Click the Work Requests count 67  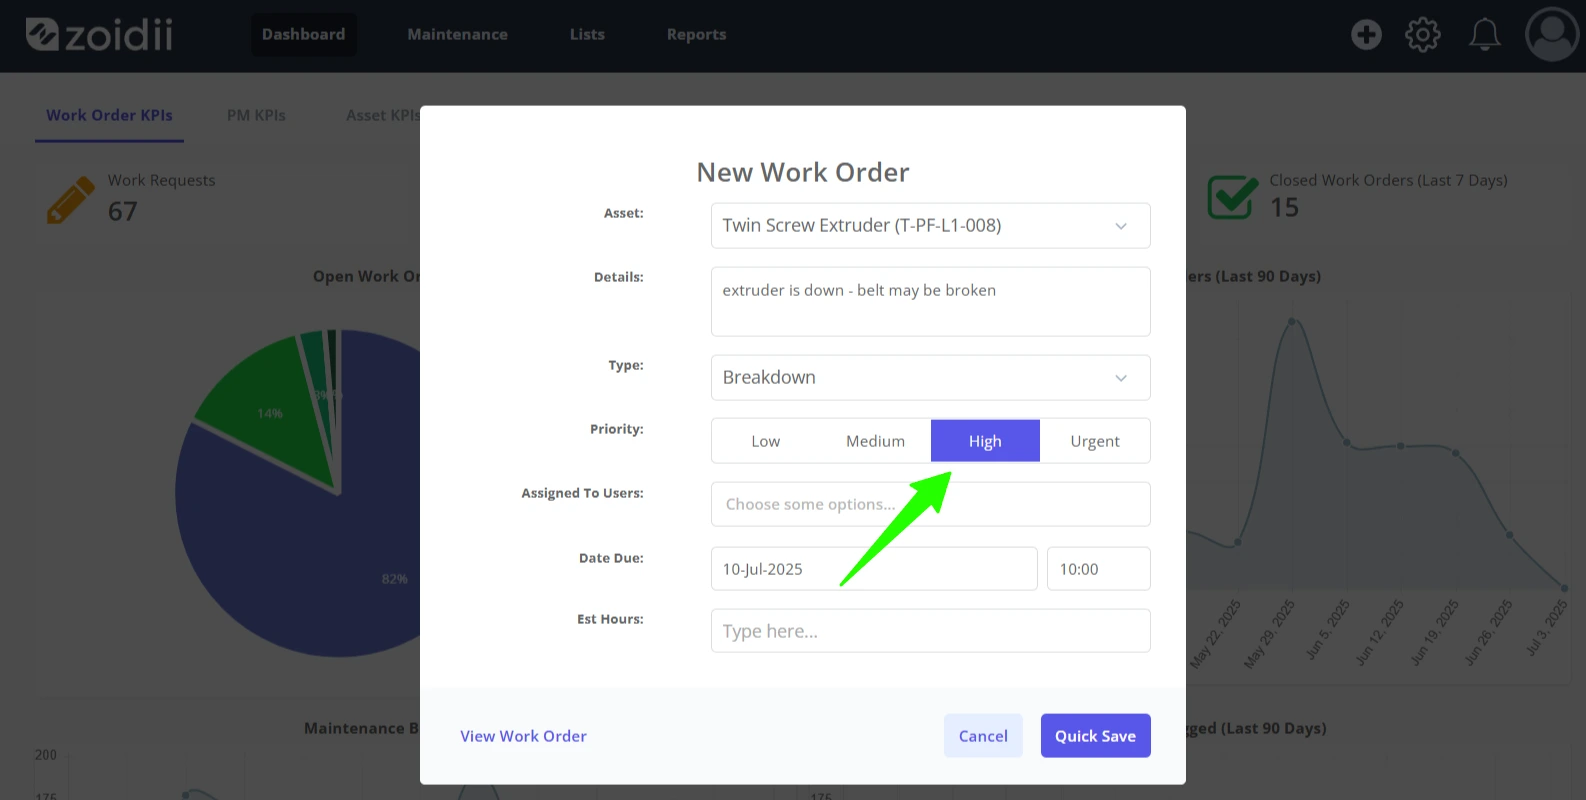pyautogui.click(x=122, y=212)
